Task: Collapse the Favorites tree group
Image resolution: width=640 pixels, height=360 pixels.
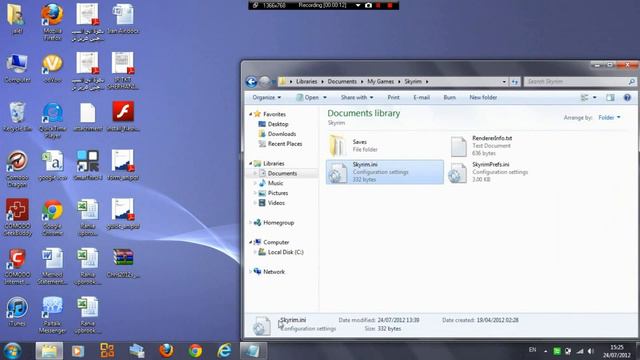Action: tap(251, 114)
